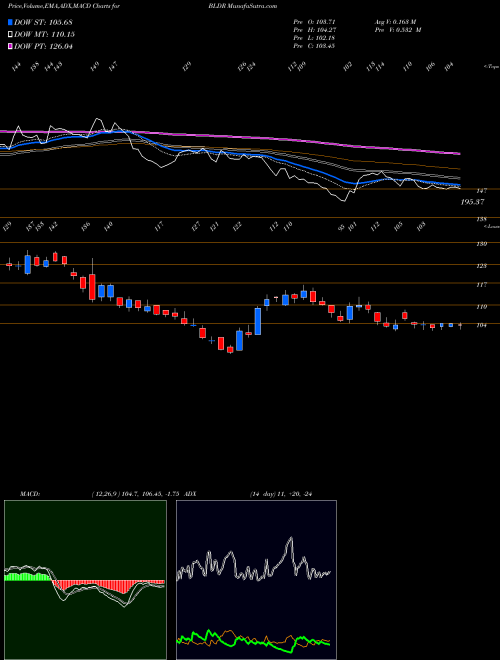Click the blue DOW ST legend swatch
The width and height of the screenshot is (500, 660).
(x=11, y=22)
